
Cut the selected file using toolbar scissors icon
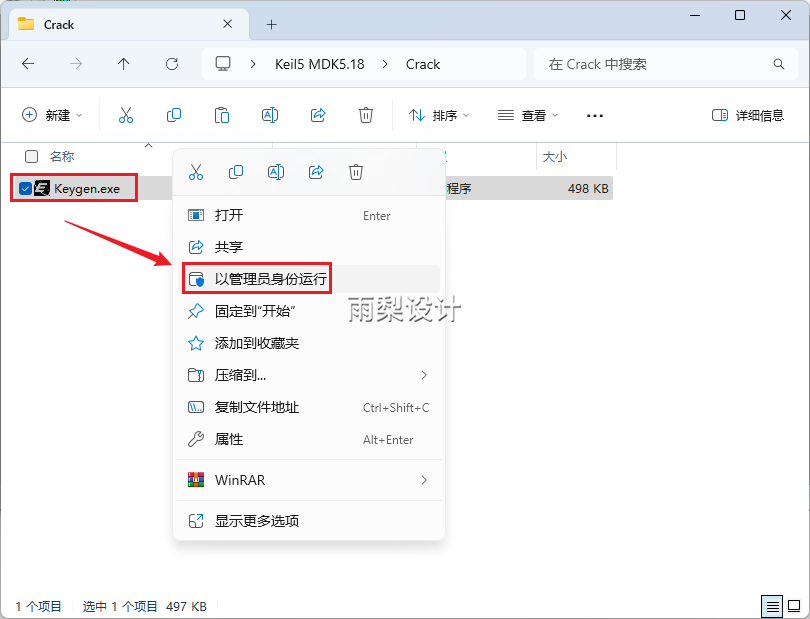click(125, 115)
